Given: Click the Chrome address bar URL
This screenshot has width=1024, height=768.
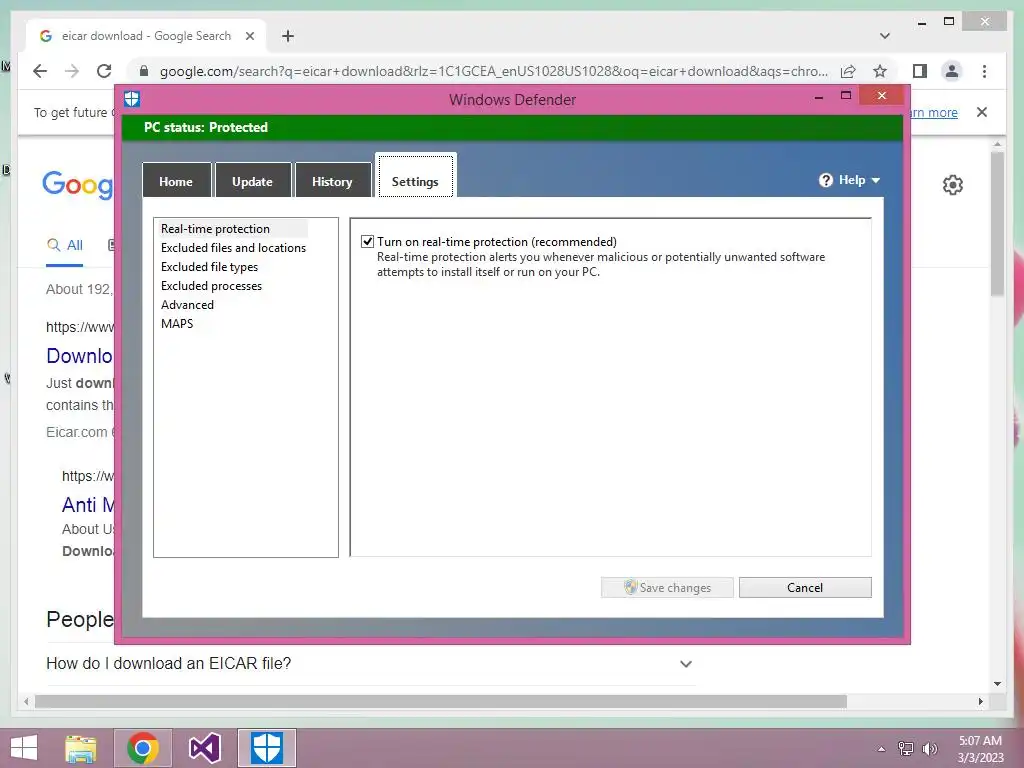Looking at the screenshot, I should tap(493, 71).
